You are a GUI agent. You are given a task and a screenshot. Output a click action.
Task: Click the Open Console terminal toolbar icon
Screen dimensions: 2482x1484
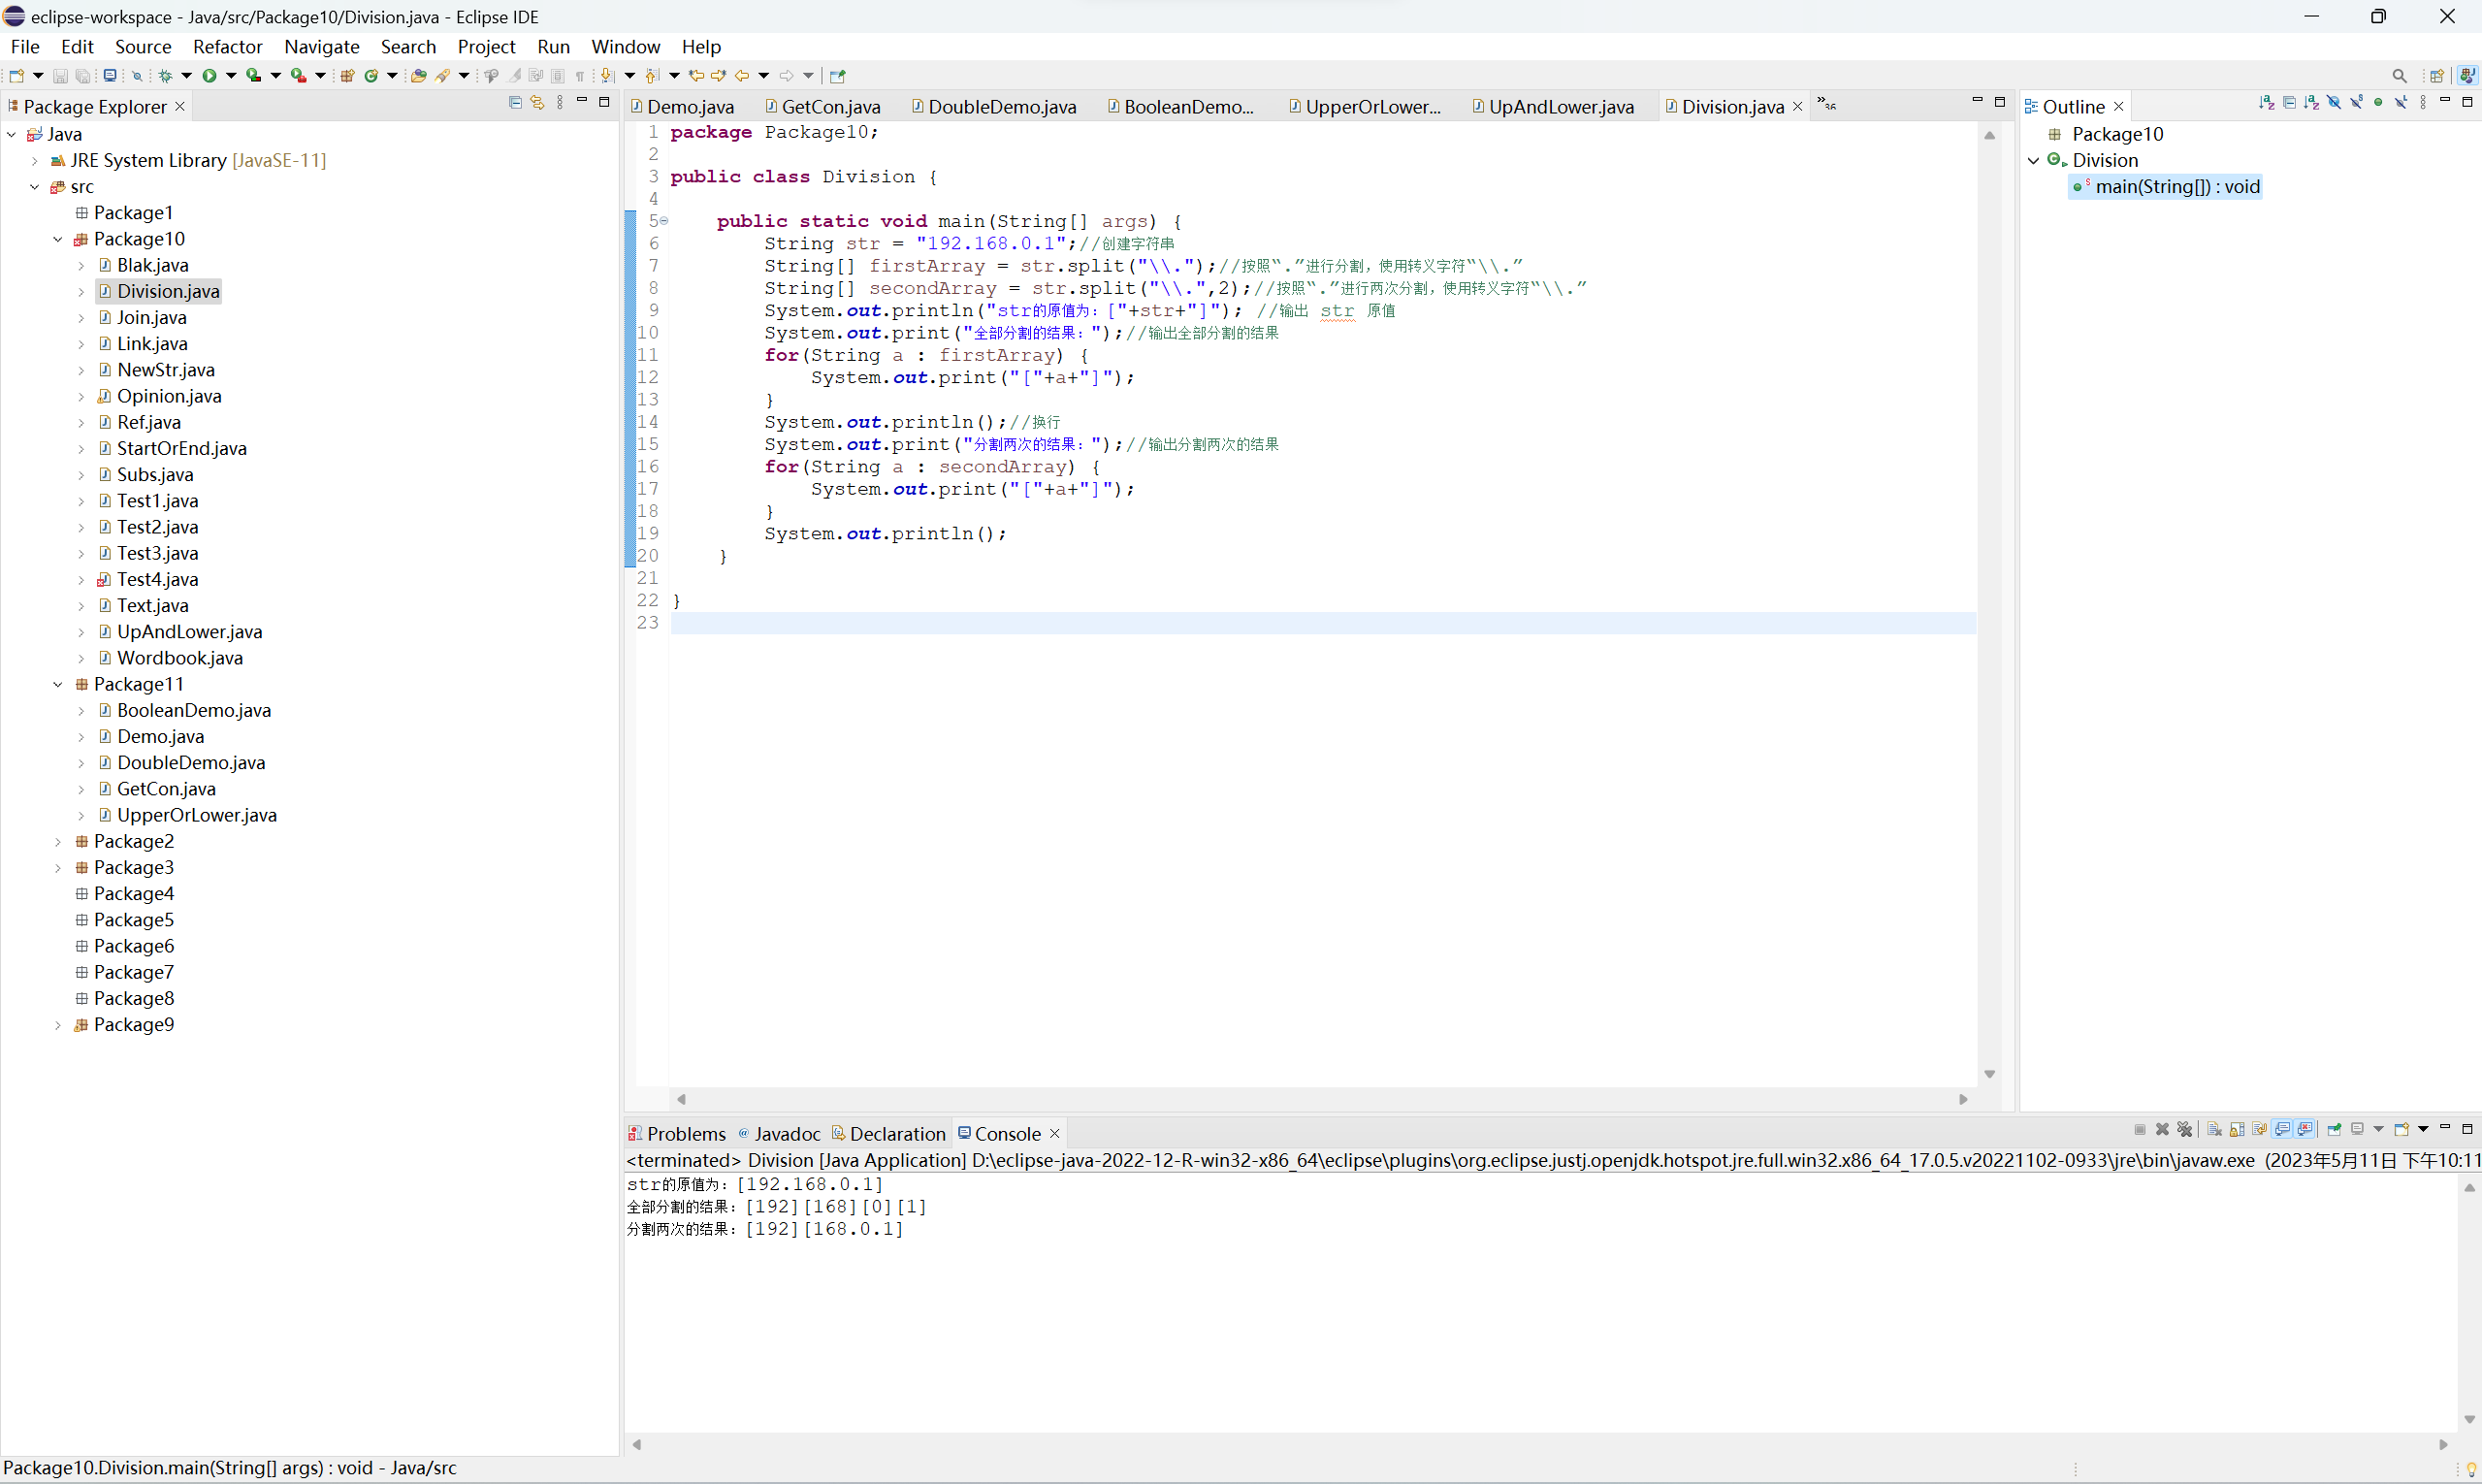click(x=110, y=76)
